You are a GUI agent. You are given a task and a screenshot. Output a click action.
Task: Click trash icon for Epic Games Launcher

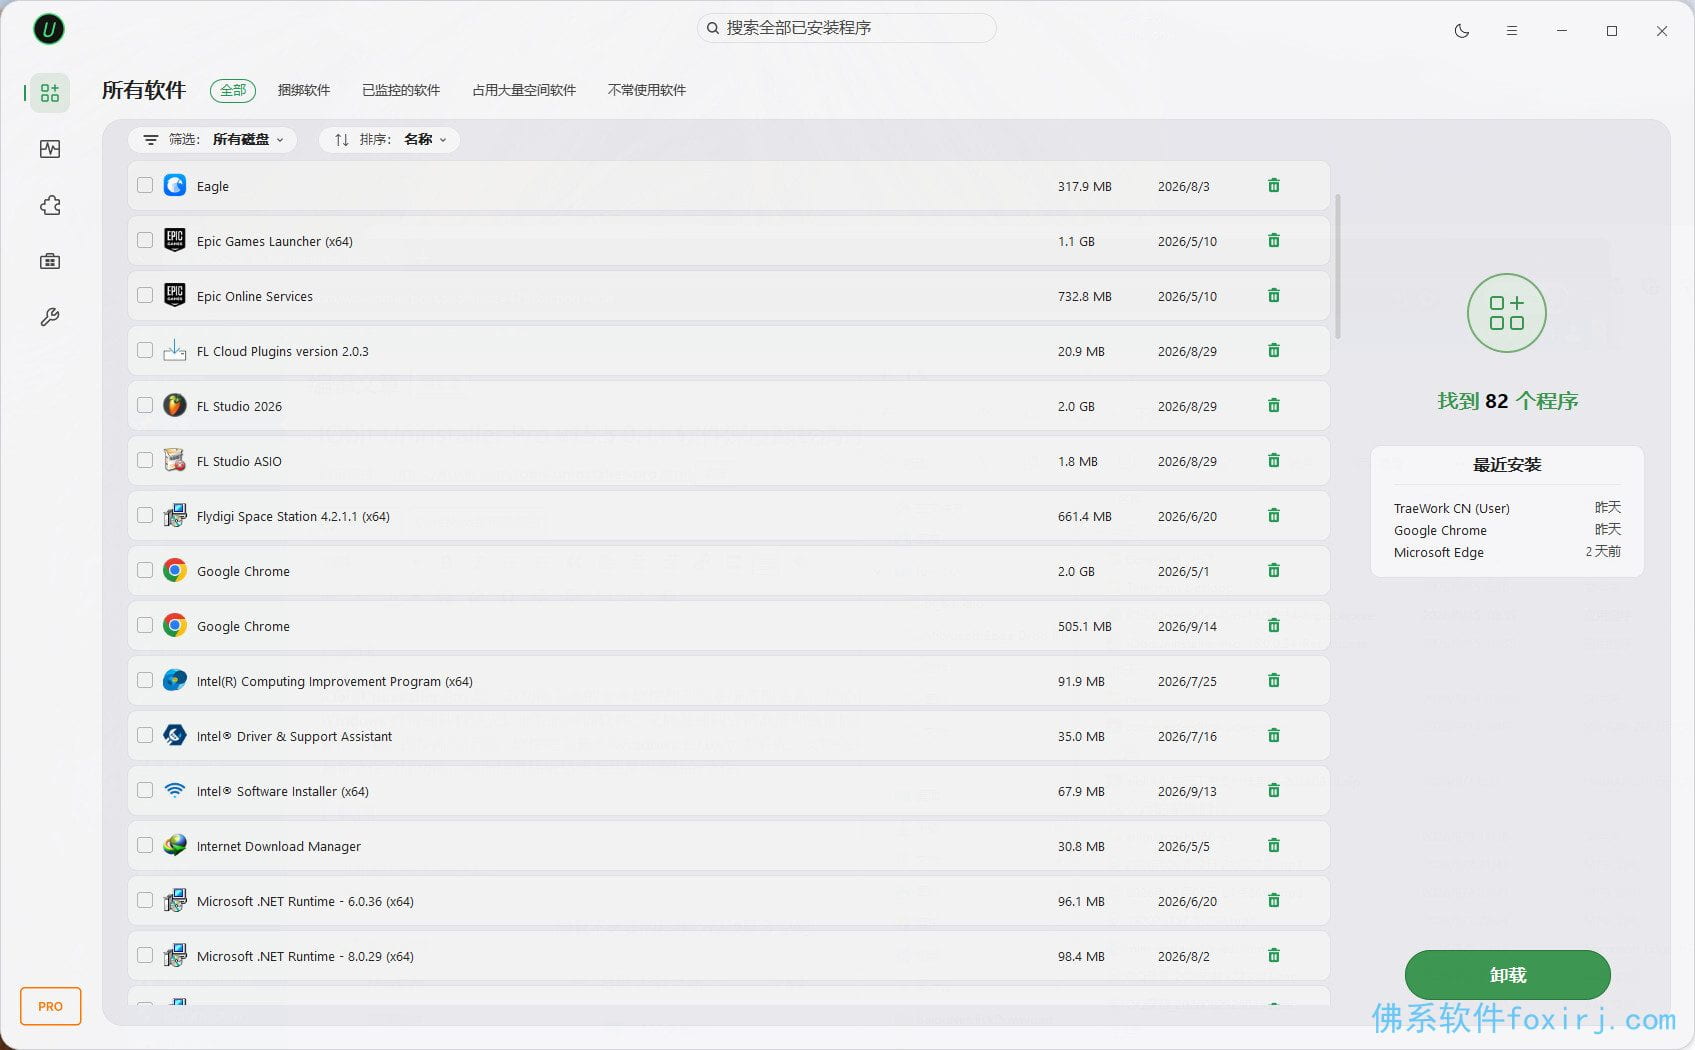pyautogui.click(x=1274, y=240)
